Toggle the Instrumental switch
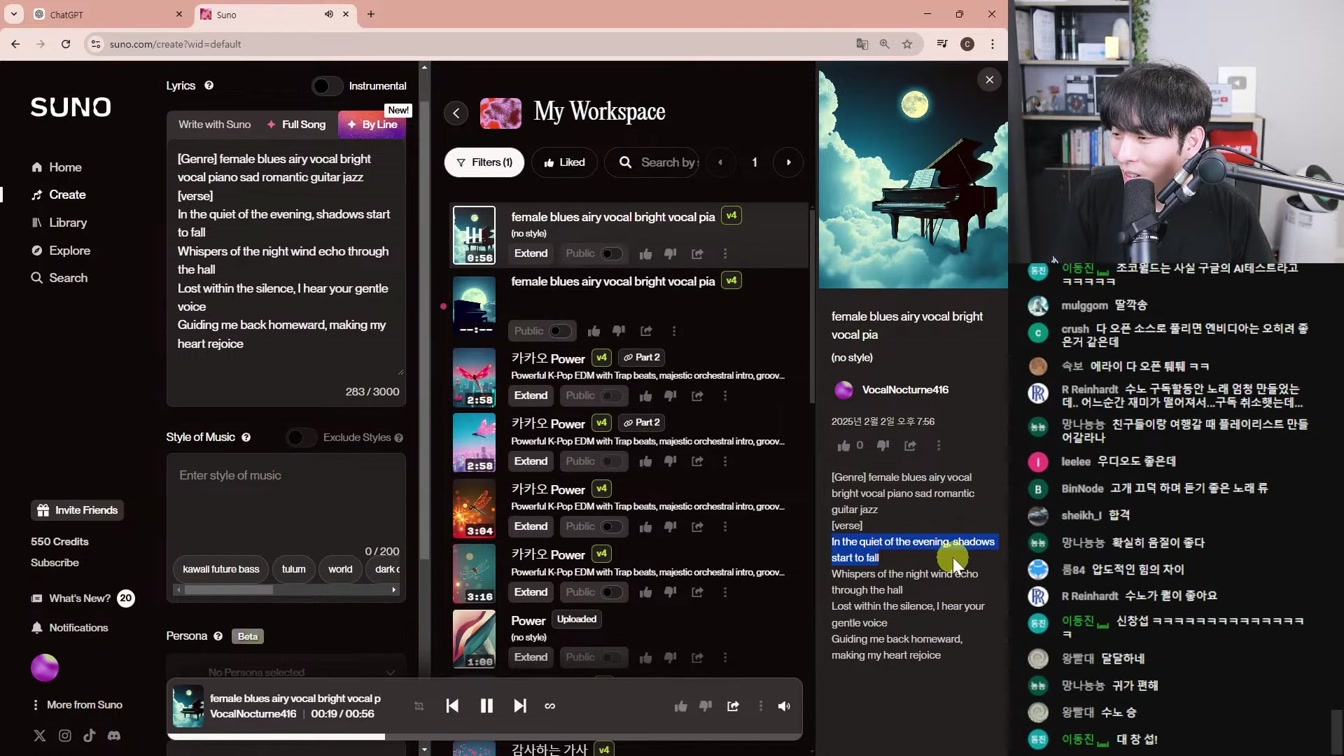 pyautogui.click(x=325, y=86)
